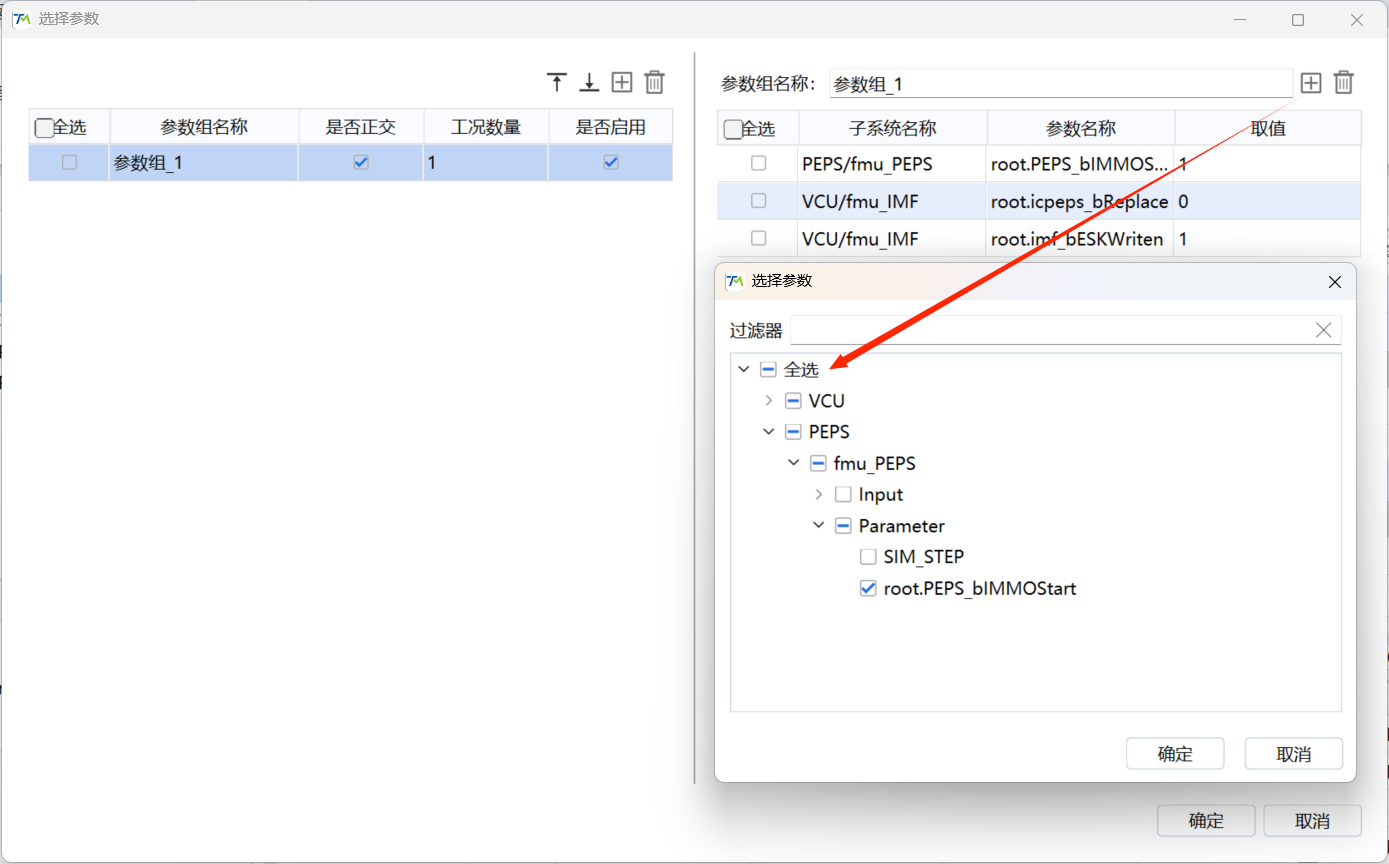Add a new parameter group in left panel
The image size is (1389, 864).
622,83
